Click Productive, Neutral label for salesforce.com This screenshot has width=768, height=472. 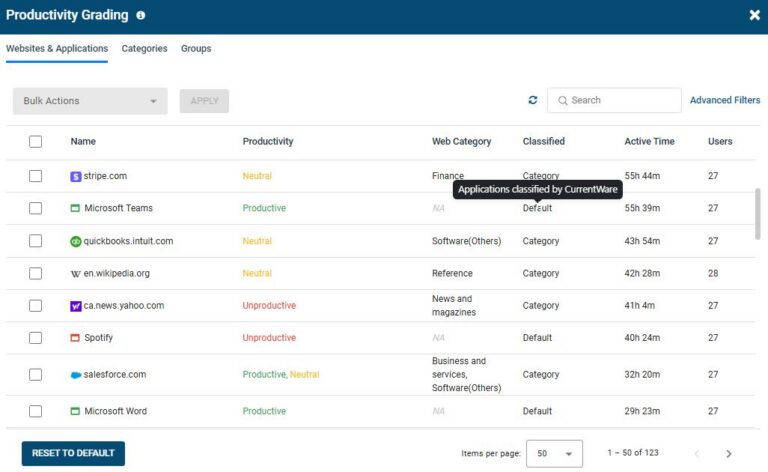[x=281, y=375]
